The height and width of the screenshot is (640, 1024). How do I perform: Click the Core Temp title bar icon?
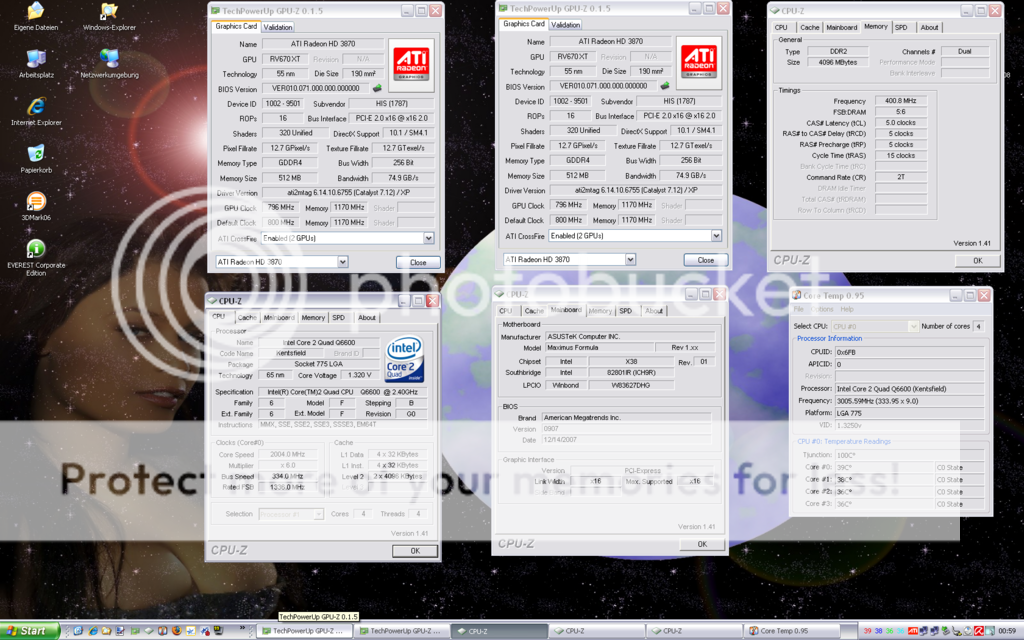point(797,295)
